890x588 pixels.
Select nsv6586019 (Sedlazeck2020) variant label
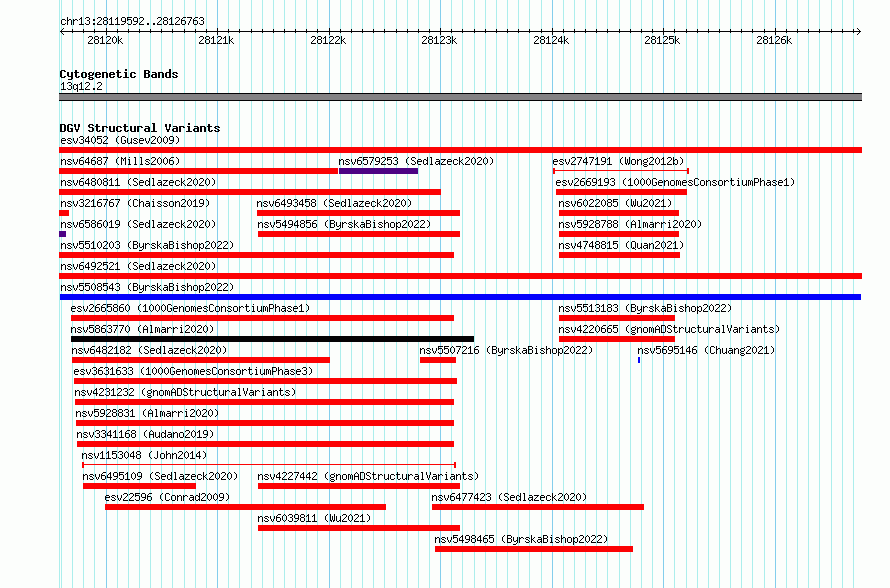click(x=138, y=224)
